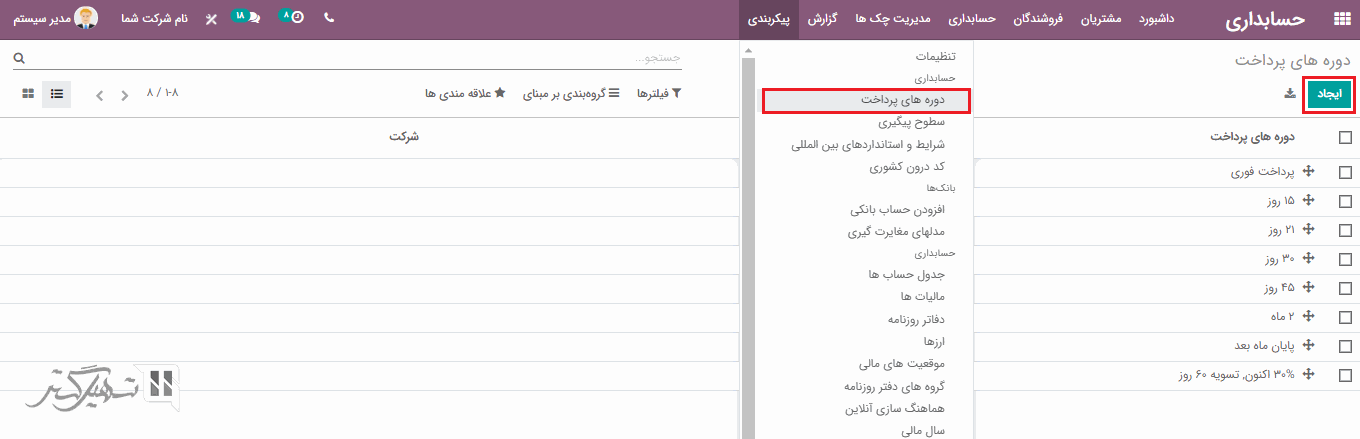Image resolution: width=1360 pixels, height=439 pixels.
Task: Open the گزارش menu in navbar
Action: 820,19
